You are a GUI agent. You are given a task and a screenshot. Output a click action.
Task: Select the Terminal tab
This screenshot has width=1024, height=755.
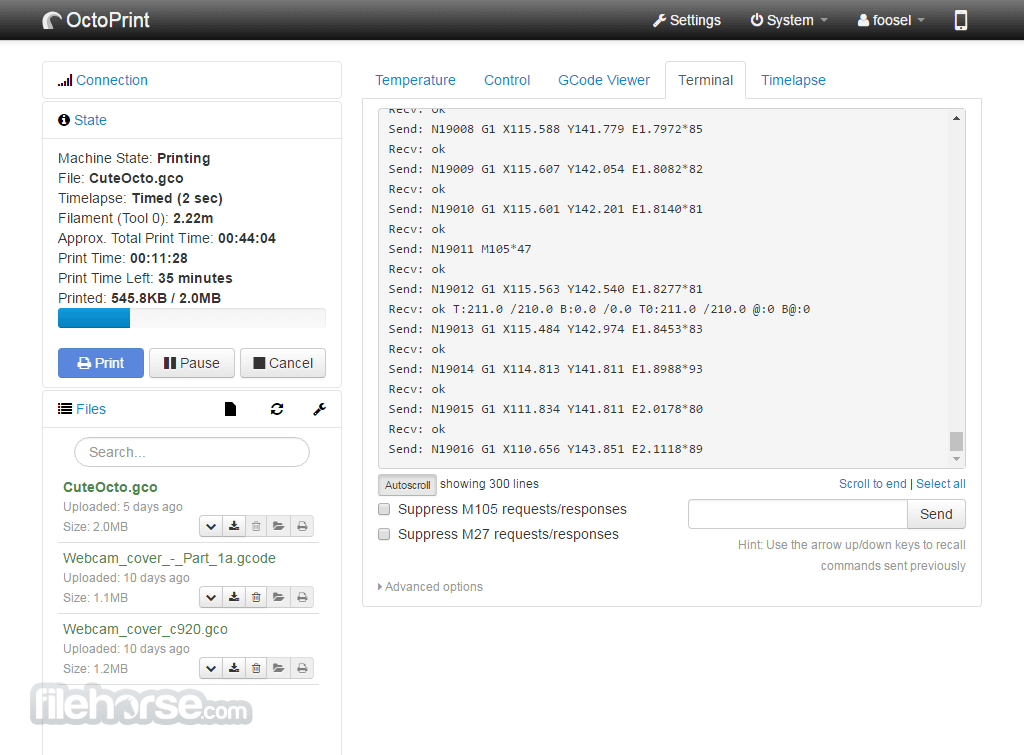(x=705, y=80)
